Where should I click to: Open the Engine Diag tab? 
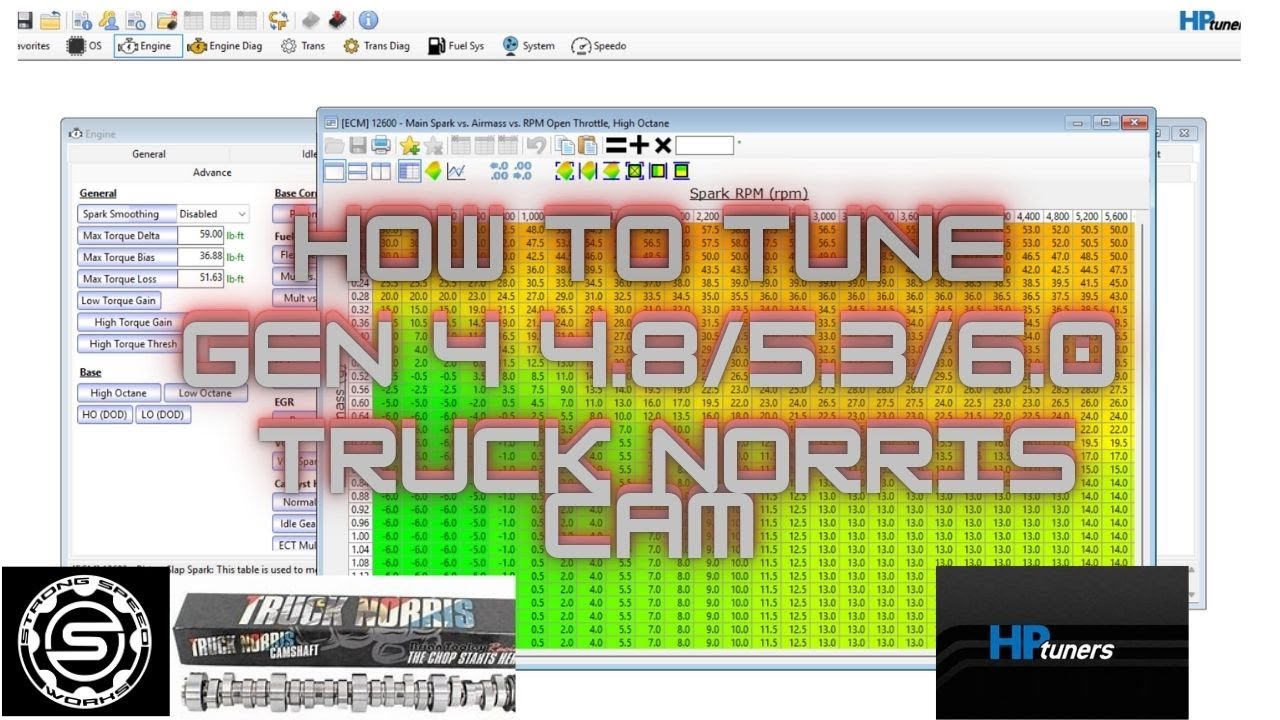pos(225,46)
